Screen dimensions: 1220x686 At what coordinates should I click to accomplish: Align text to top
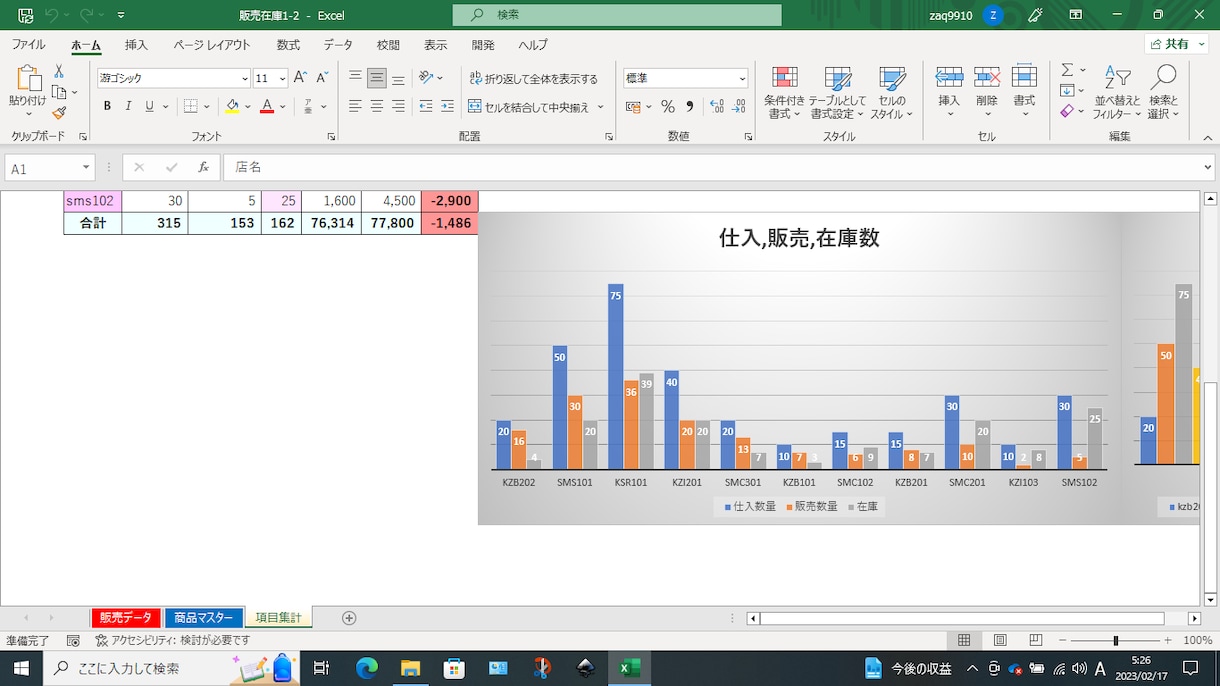tap(355, 78)
